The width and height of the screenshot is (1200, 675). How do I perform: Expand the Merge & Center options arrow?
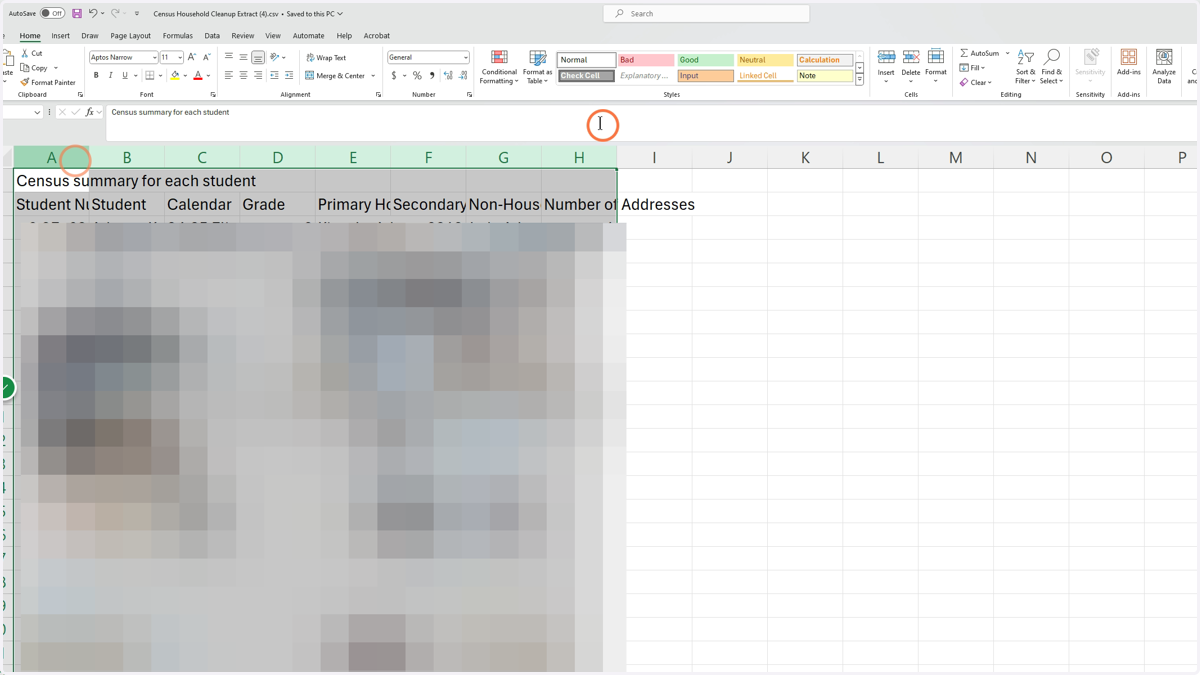click(373, 75)
